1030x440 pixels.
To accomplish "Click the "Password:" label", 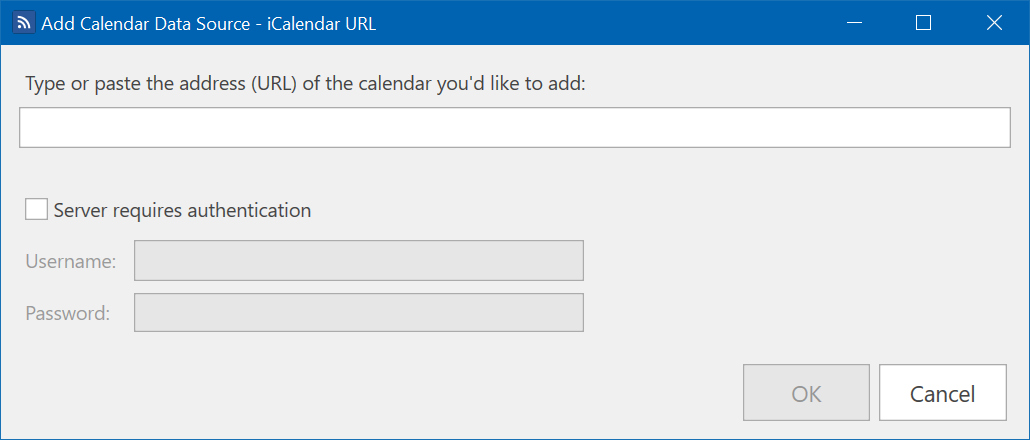I will click(68, 313).
